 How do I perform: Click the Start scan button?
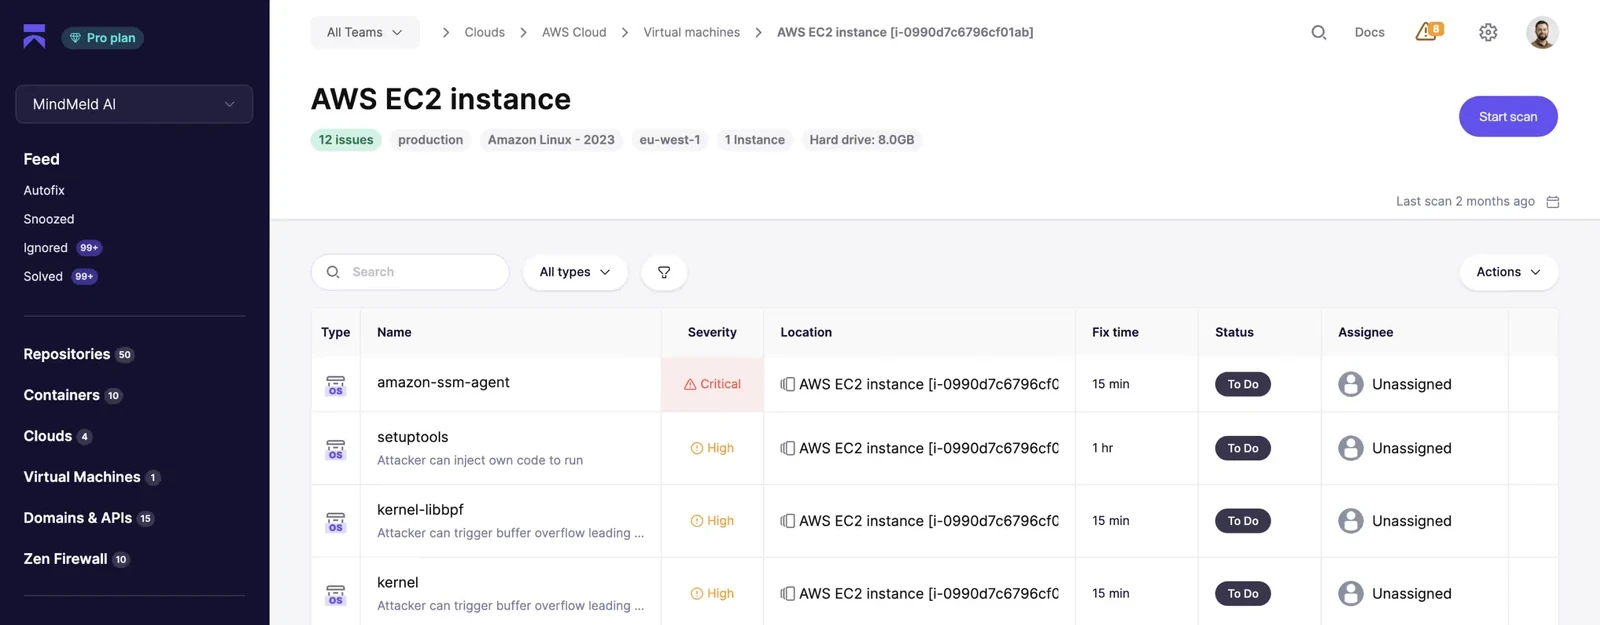click(x=1508, y=117)
